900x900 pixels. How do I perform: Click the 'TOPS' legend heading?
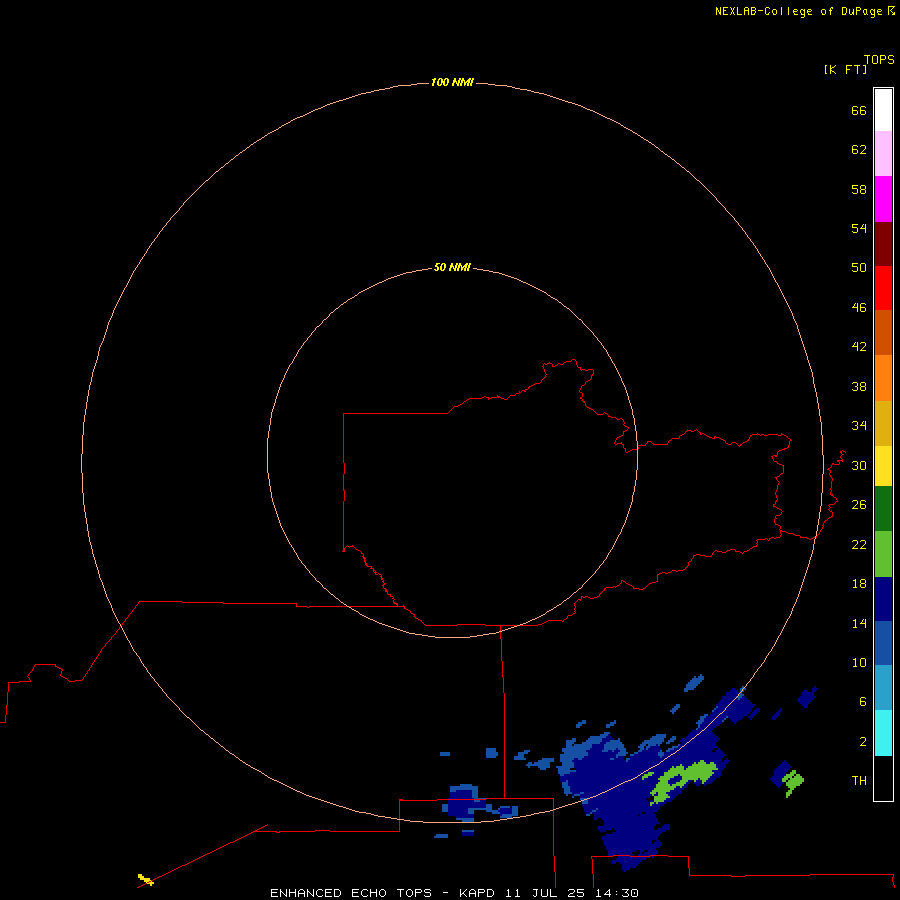pos(879,59)
